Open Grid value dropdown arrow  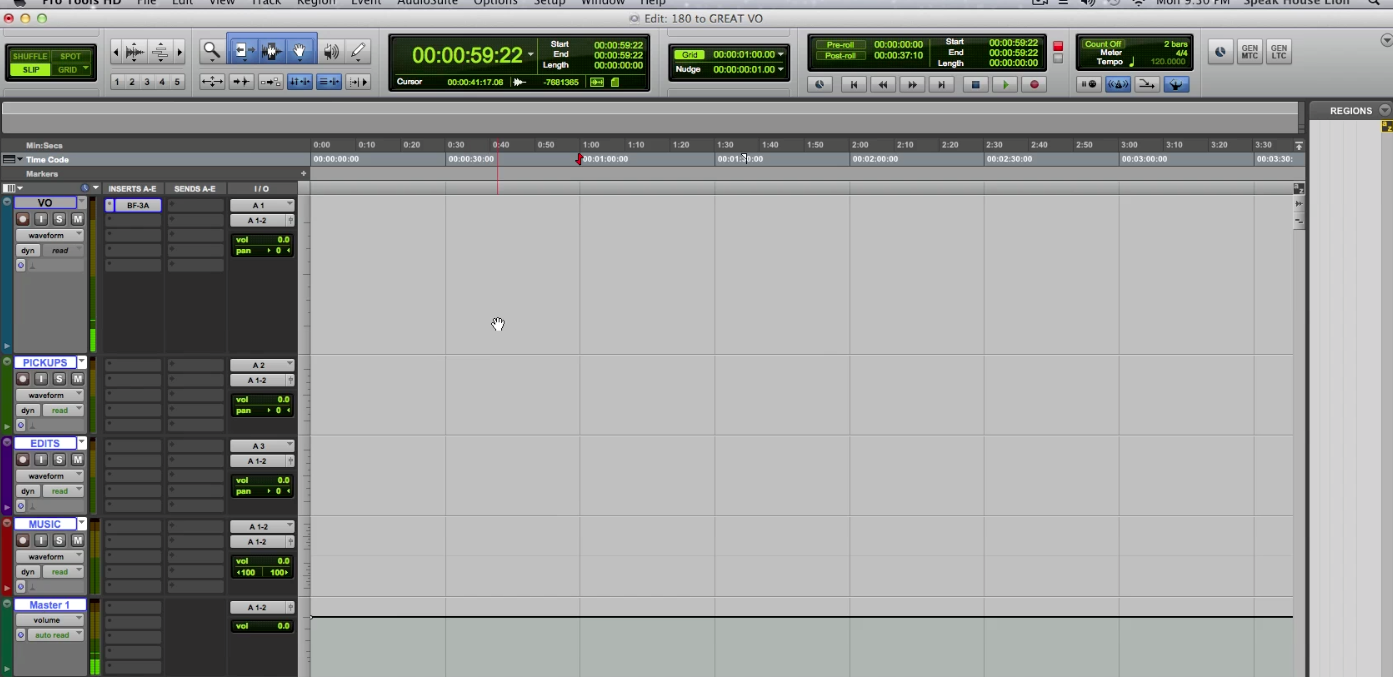[780, 54]
